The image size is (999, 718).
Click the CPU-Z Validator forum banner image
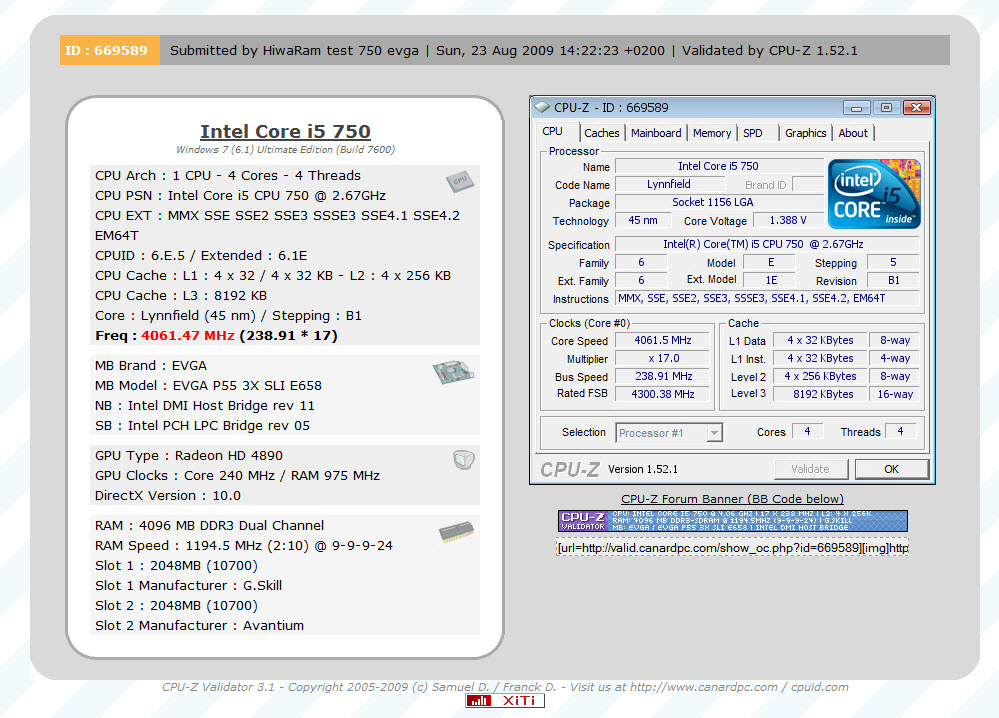pyautogui.click(x=733, y=521)
